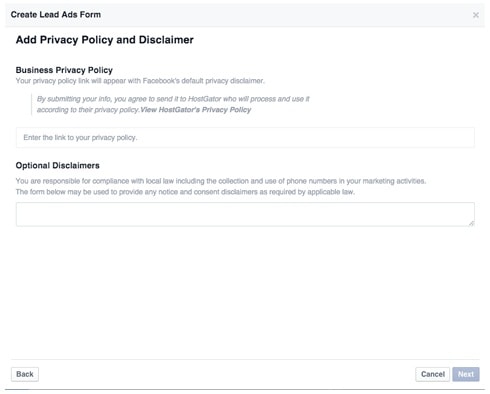The height and width of the screenshot is (394, 490).
Task: Click text 'The form below may be used'
Action: pyautogui.click(x=66, y=192)
